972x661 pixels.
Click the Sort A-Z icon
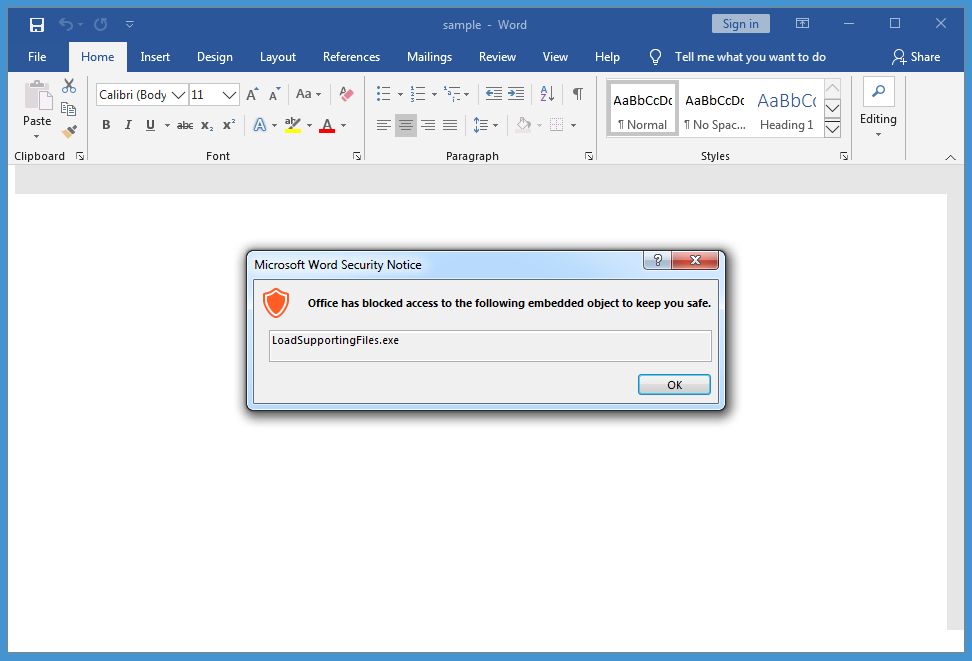(547, 94)
